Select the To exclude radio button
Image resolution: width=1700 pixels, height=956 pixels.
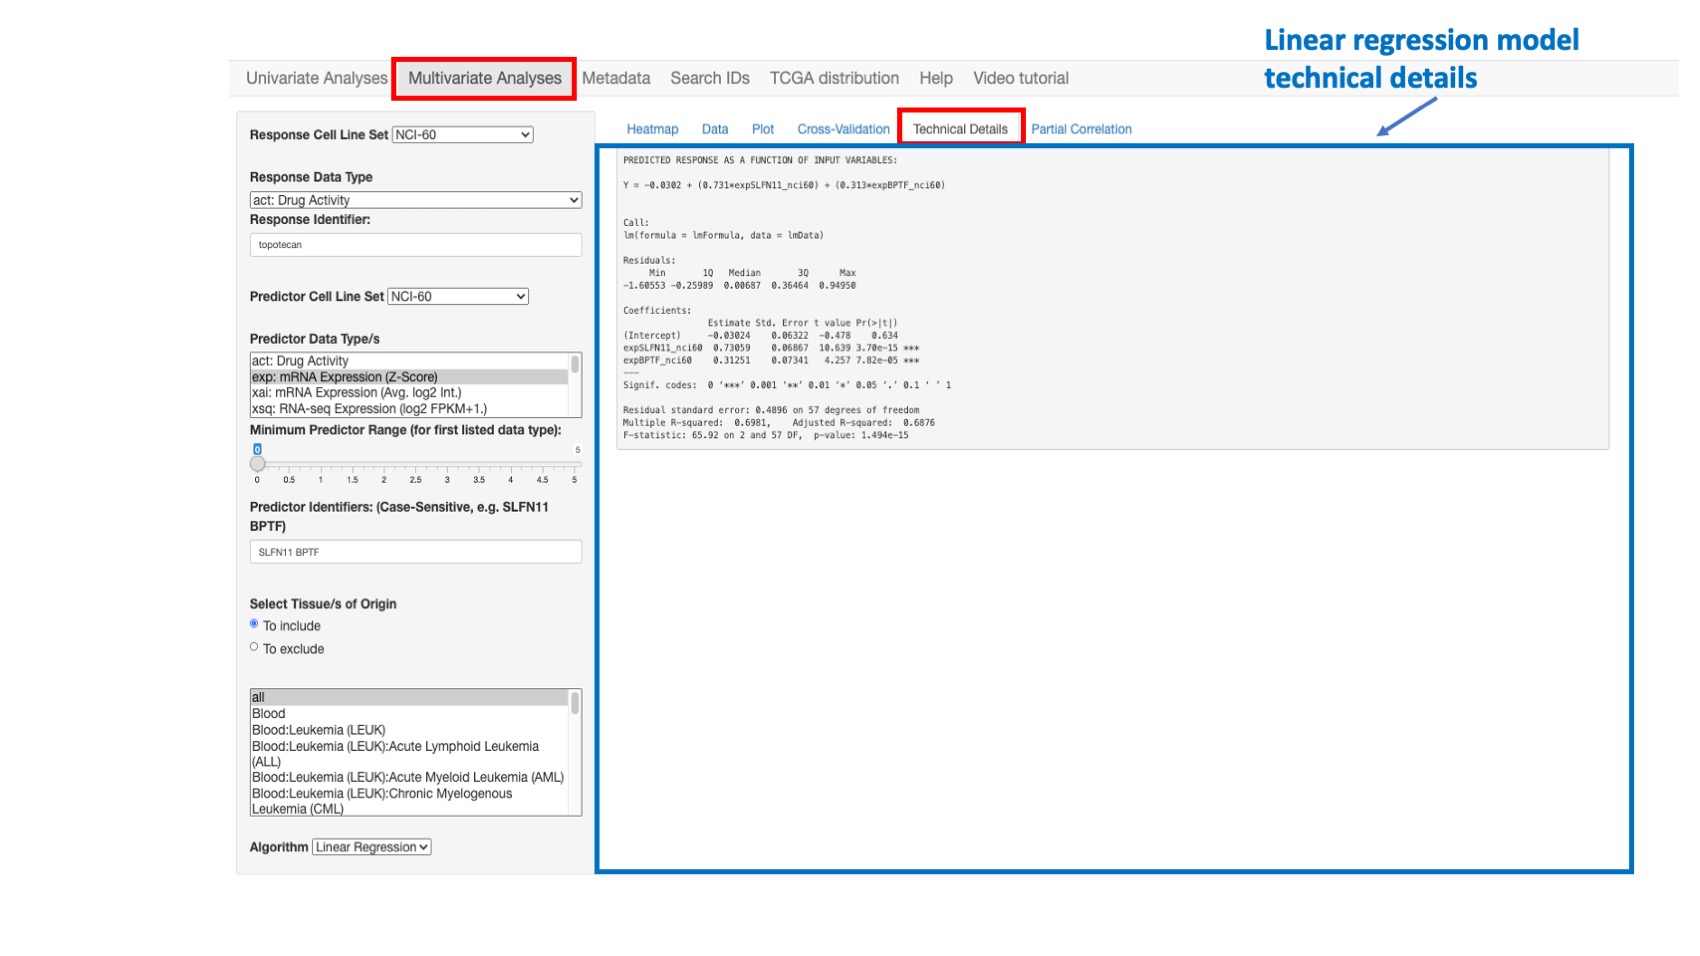(254, 647)
